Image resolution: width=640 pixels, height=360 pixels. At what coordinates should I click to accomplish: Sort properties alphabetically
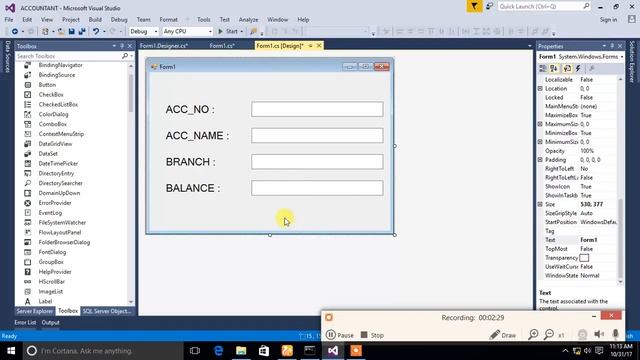554,69
